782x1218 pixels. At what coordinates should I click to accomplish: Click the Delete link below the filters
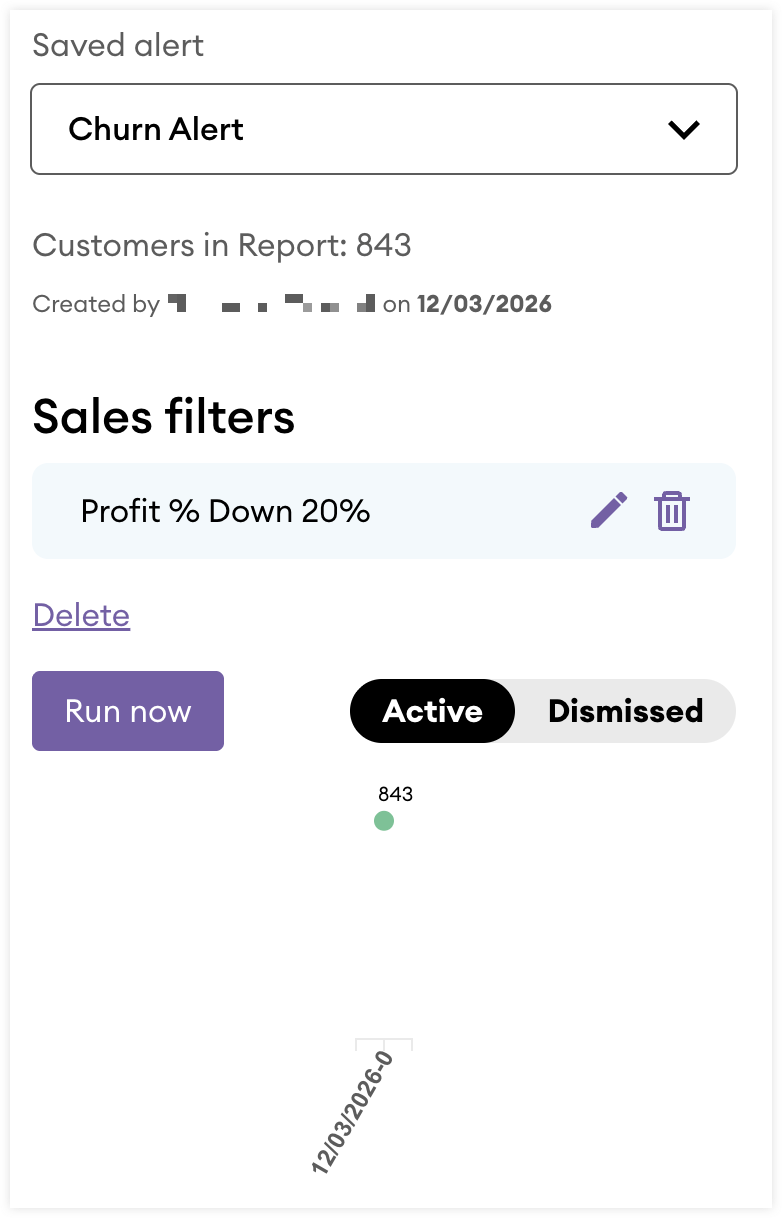coord(81,615)
